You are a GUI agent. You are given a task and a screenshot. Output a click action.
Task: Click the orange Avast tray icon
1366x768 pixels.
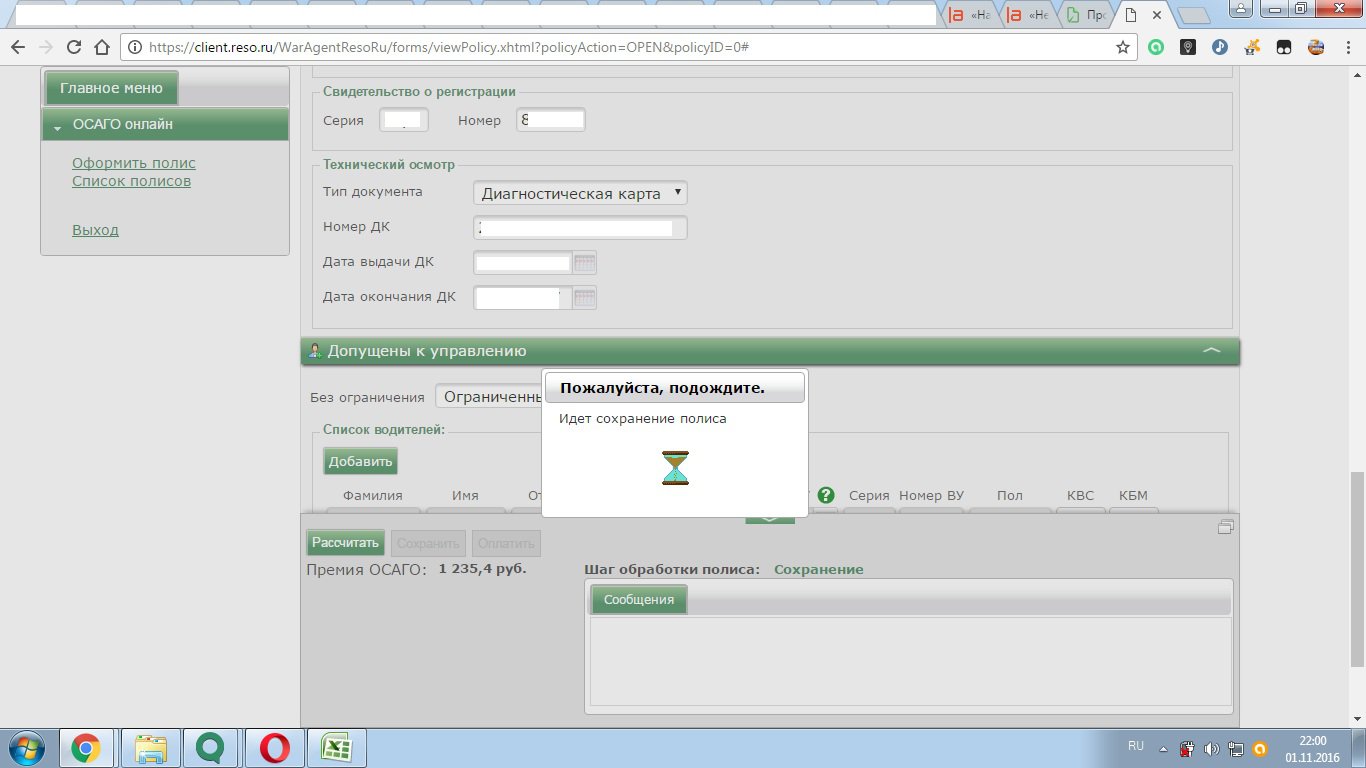click(x=1260, y=747)
